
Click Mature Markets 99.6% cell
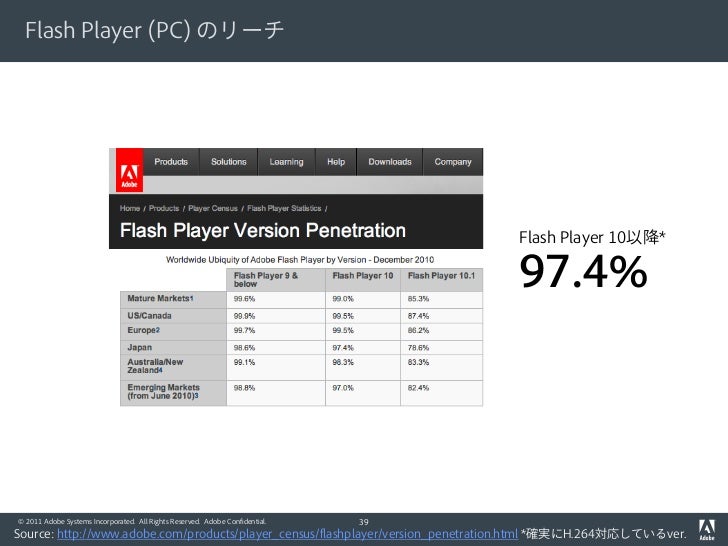click(x=276, y=300)
